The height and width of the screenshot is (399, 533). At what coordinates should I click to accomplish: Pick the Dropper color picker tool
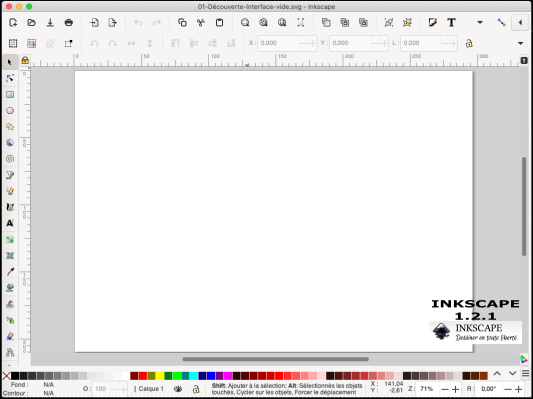[x=10, y=272]
